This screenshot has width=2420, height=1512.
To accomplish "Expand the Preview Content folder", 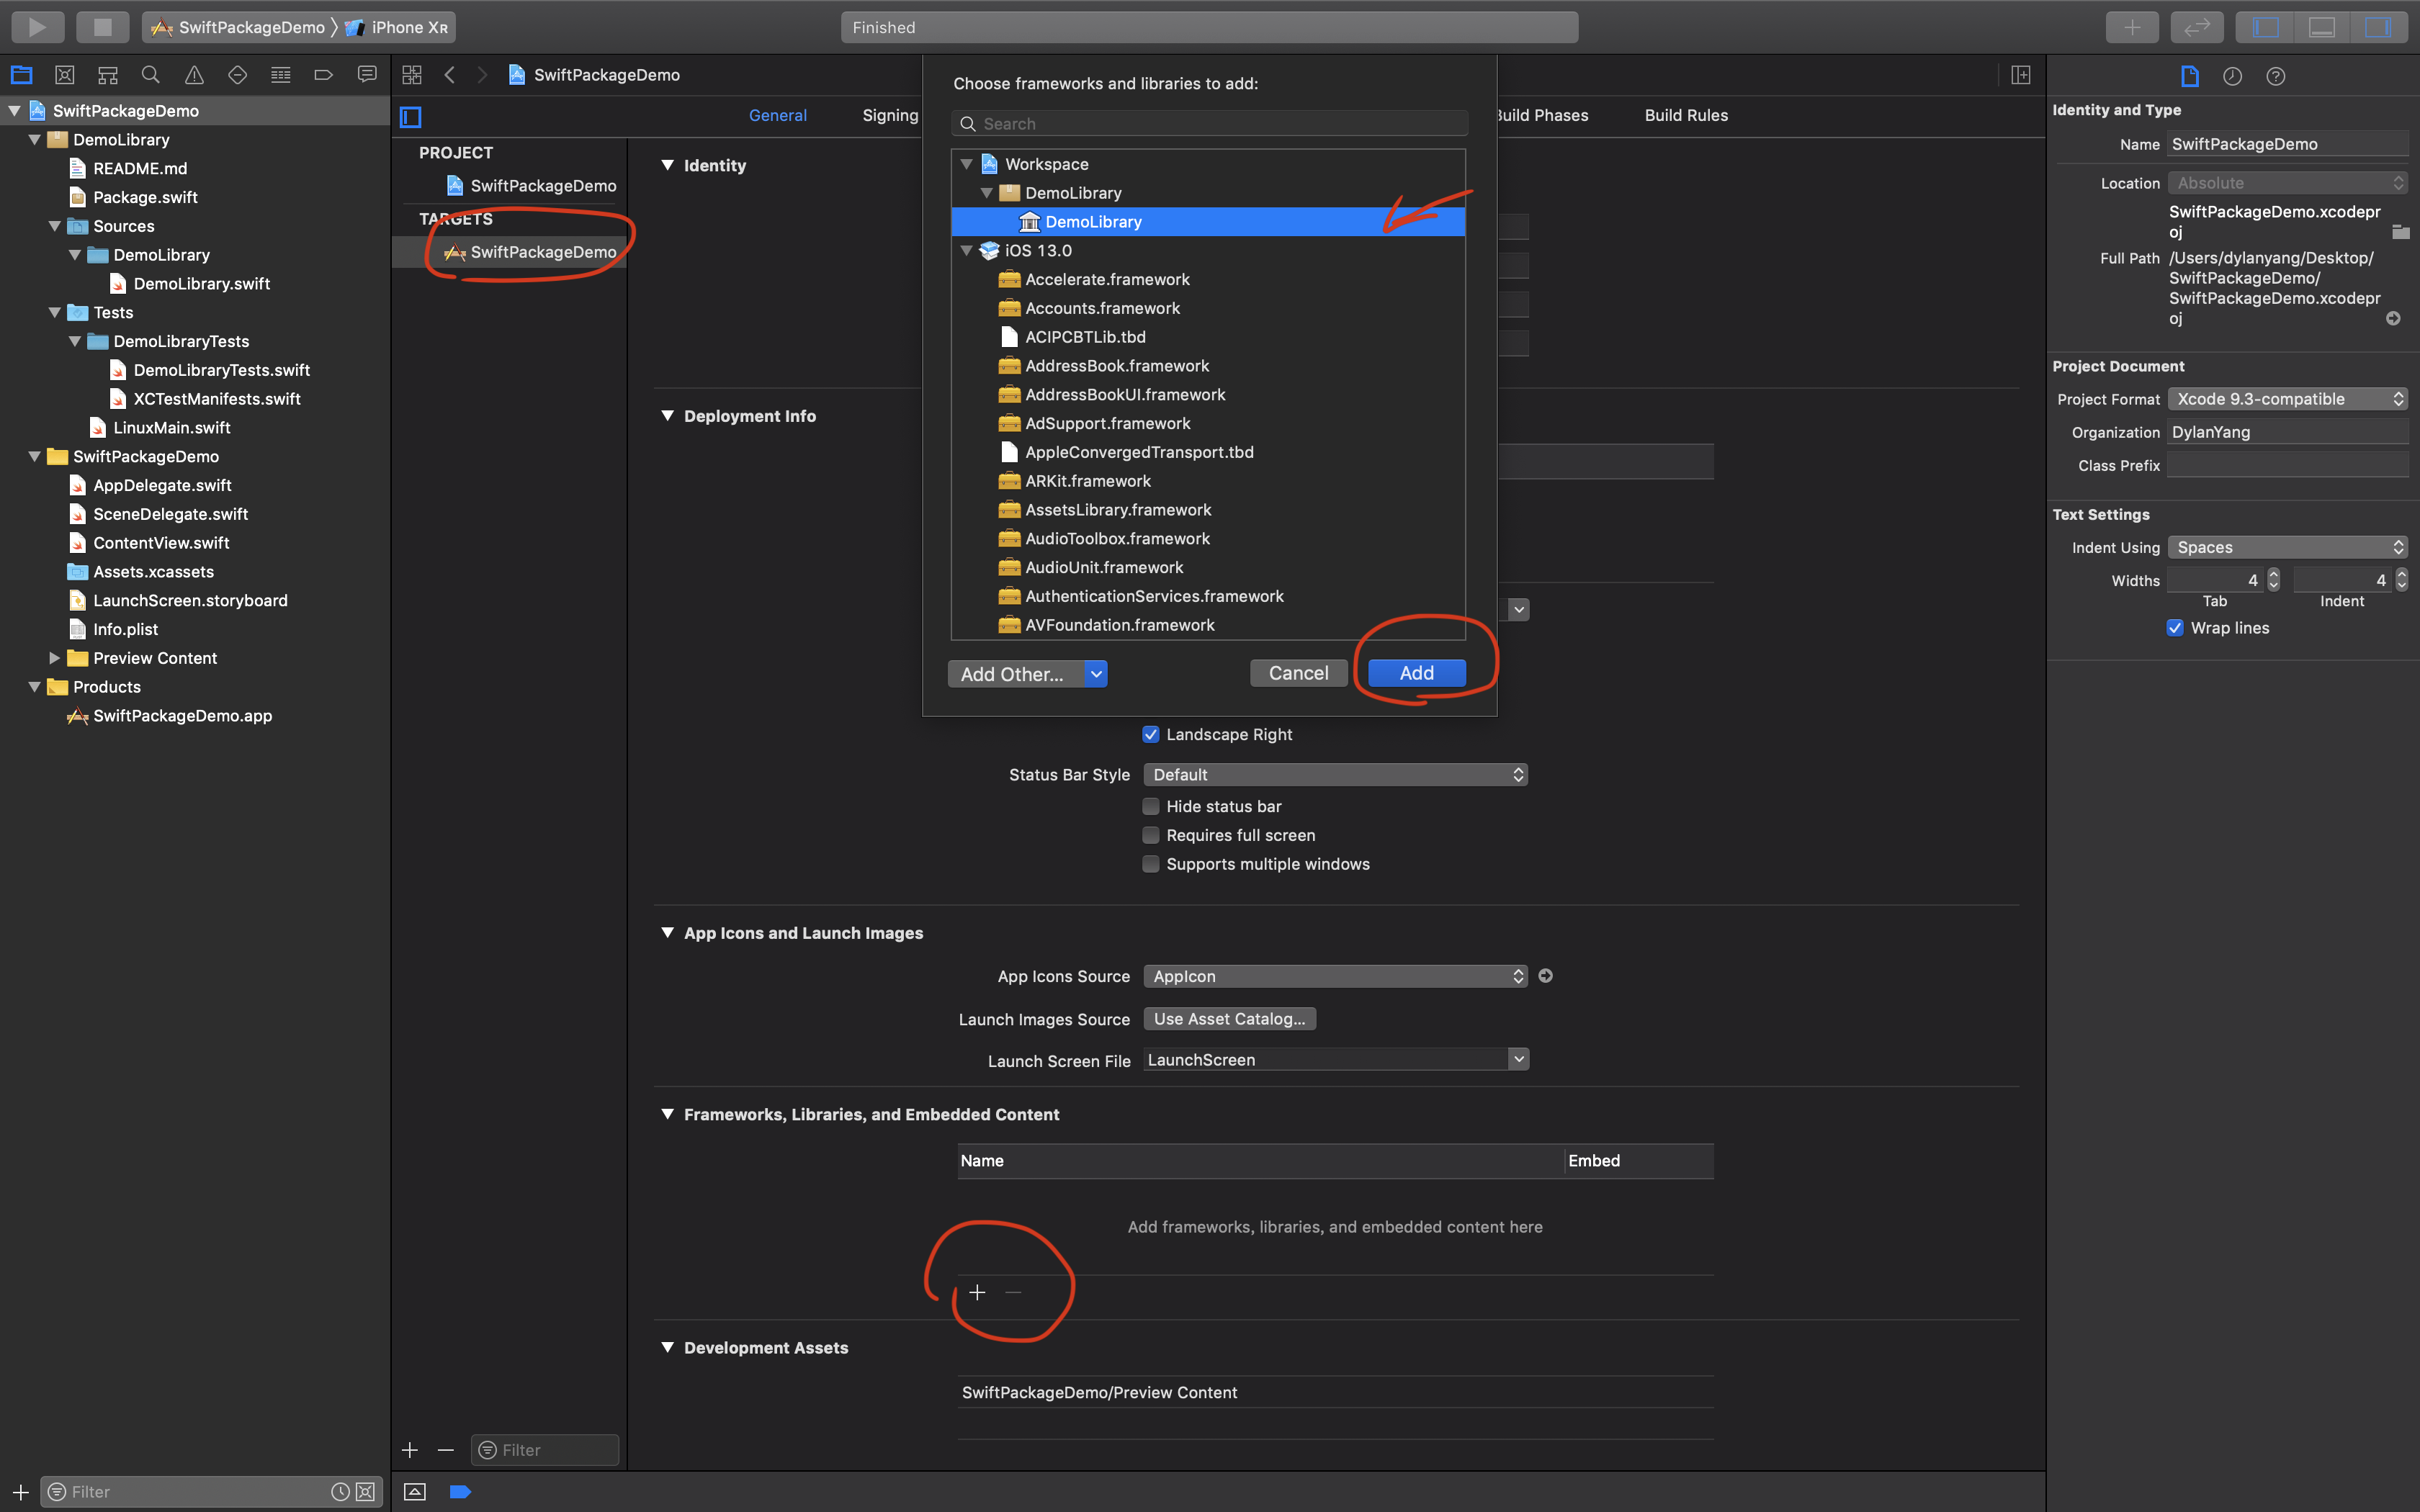I will (x=54, y=658).
